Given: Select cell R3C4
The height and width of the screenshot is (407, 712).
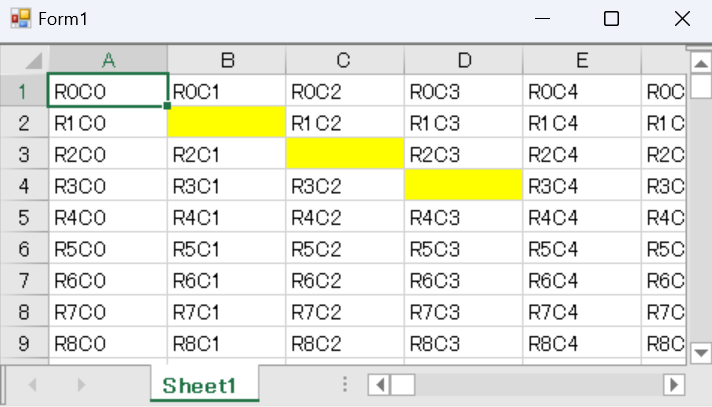Looking at the screenshot, I should click(x=582, y=185).
